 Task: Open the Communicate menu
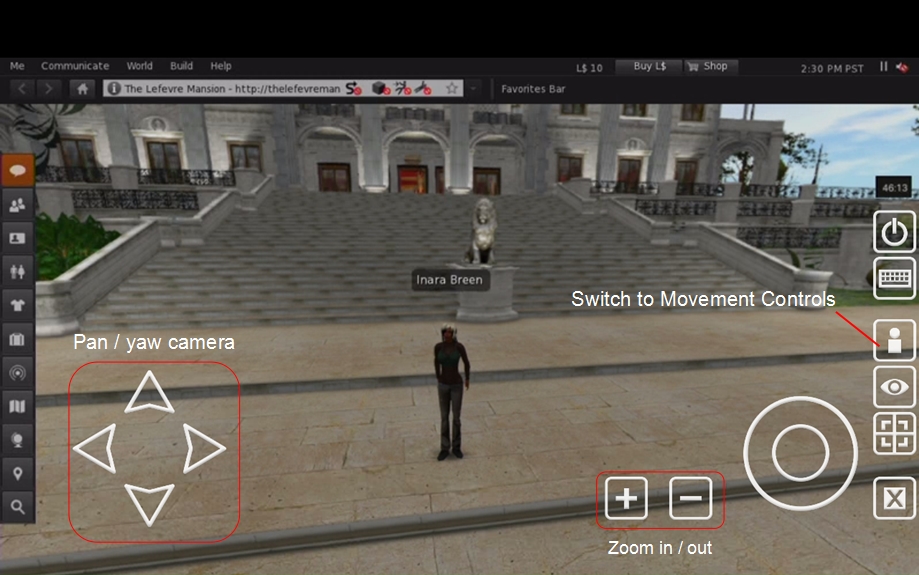coord(75,66)
